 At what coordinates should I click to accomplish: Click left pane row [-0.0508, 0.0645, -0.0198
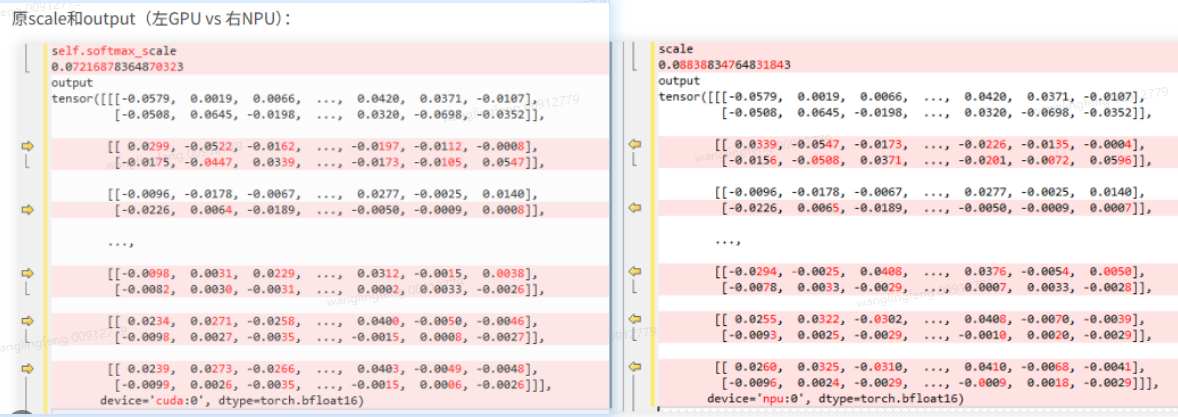click(329, 115)
